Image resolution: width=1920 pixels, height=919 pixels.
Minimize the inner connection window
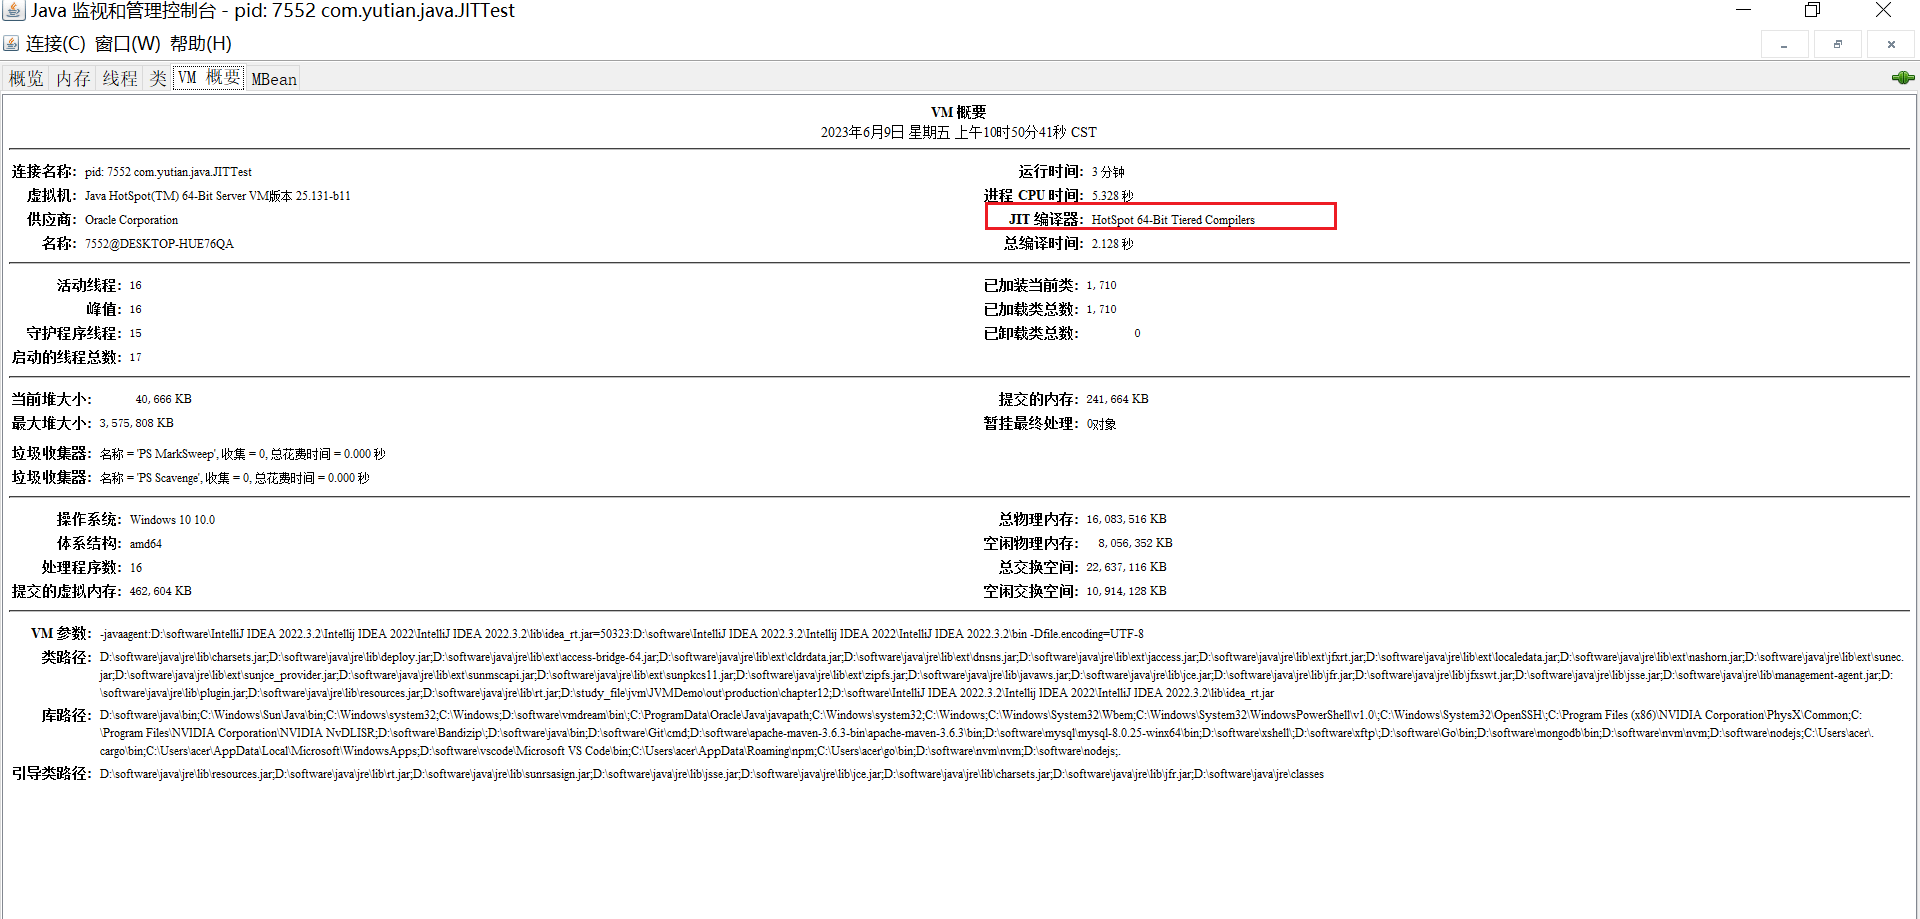coord(1784,45)
